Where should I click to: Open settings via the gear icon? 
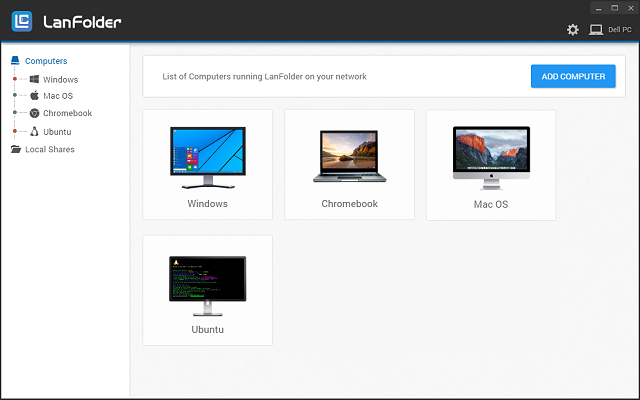click(573, 29)
